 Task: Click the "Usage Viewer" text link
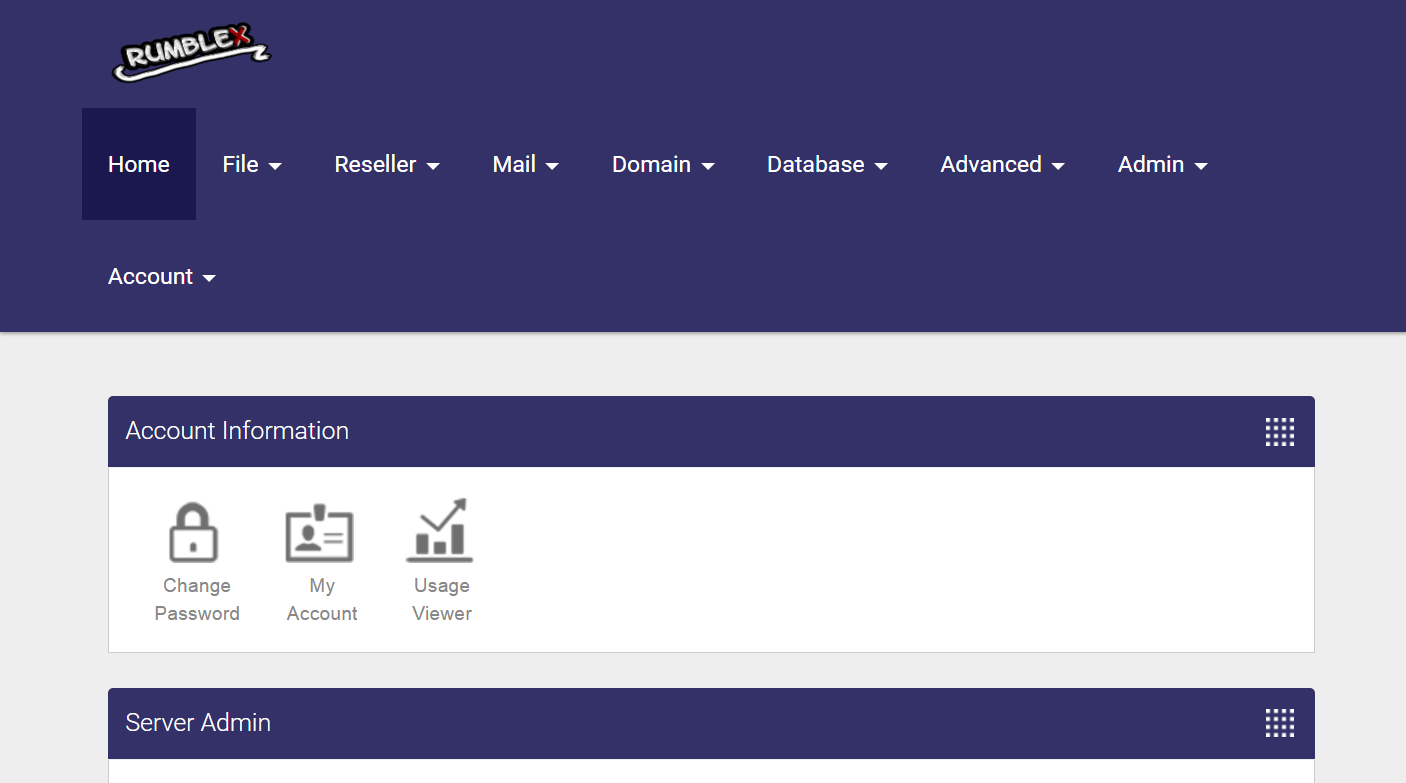pyautogui.click(x=442, y=600)
